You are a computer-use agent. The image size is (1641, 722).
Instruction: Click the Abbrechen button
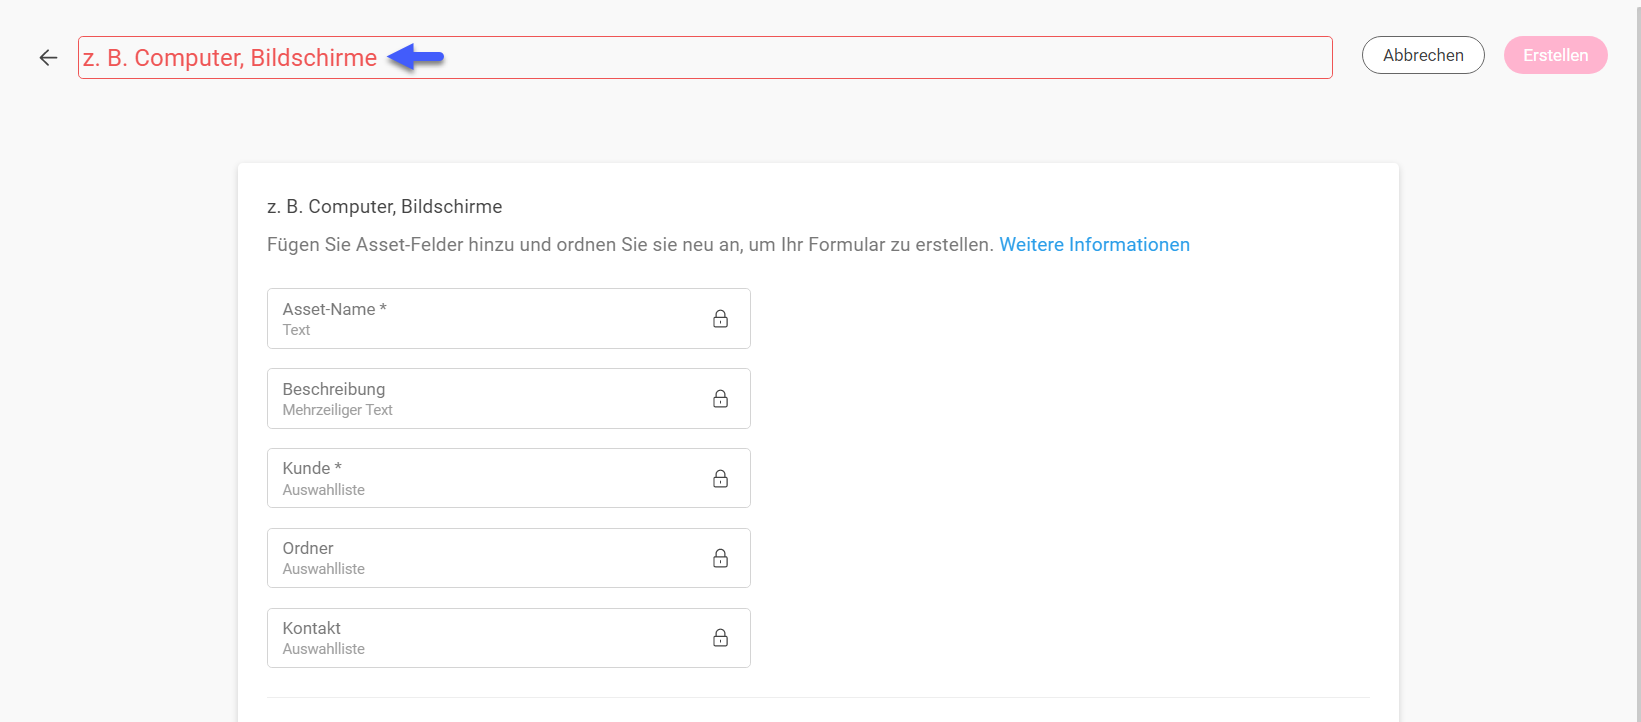(1423, 55)
